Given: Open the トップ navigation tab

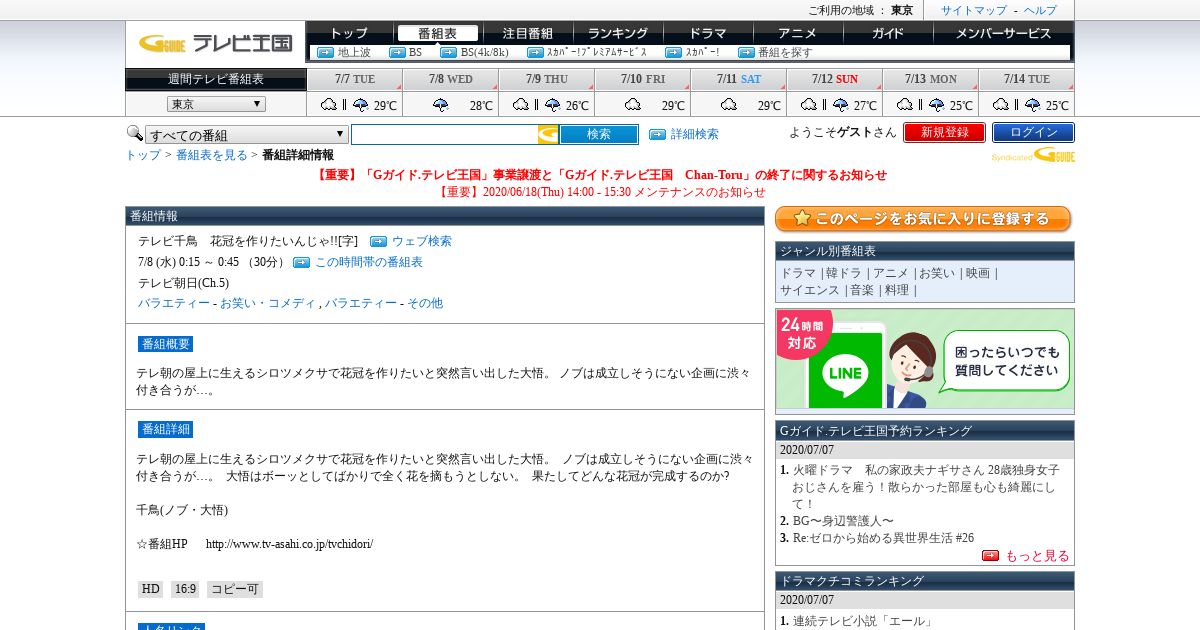Looking at the screenshot, I should pyautogui.click(x=348, y=33).
